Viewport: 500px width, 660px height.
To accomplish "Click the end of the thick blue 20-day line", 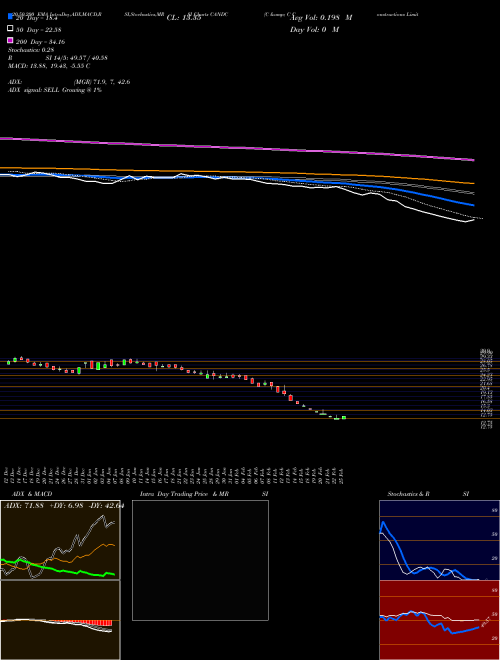I will 473,205.
